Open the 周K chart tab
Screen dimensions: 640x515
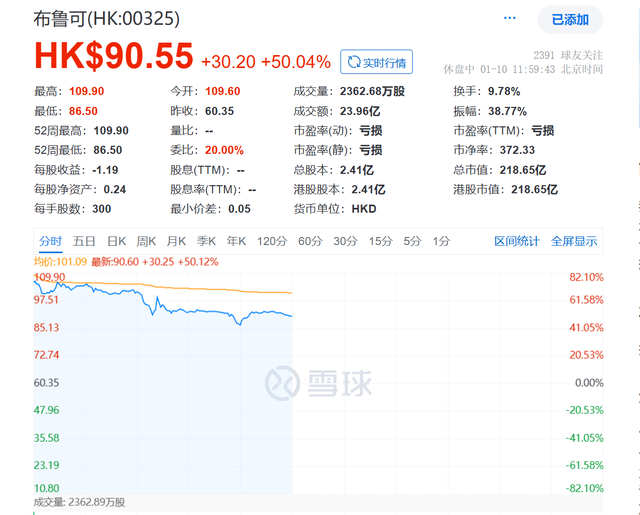tap(146, 241)
